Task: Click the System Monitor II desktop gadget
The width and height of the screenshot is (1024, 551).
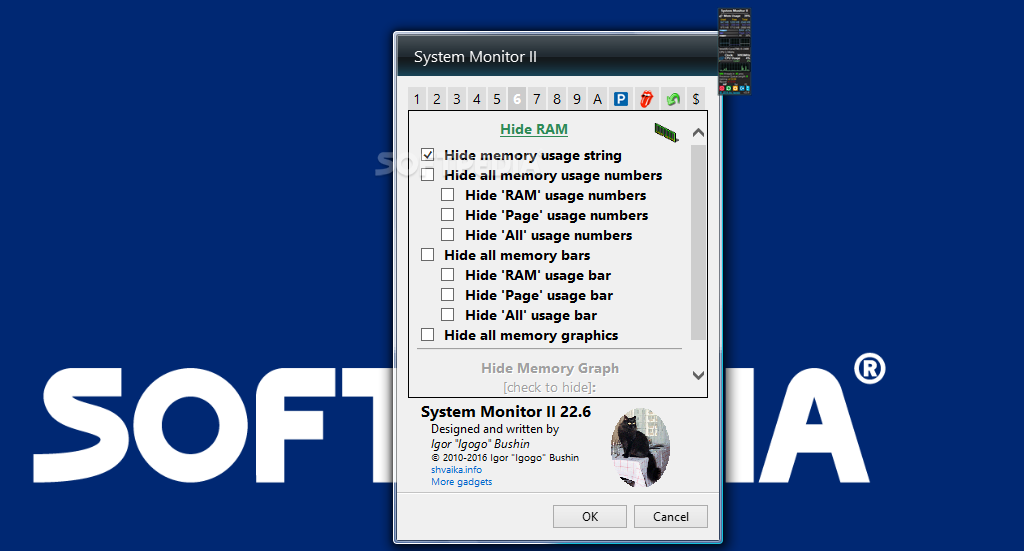Action: coord(735,52)
